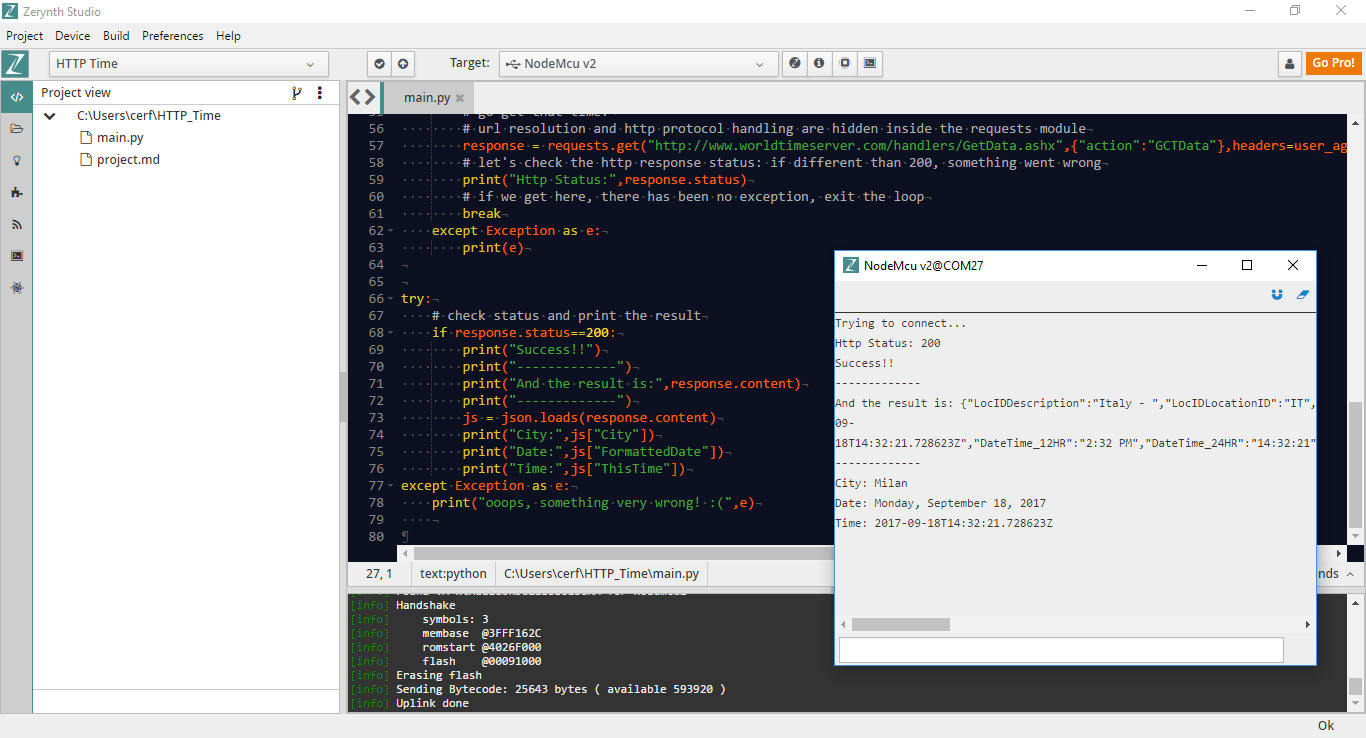Open main.py in the project tree
1366x738 pixels.
click(x=120, y=138)
